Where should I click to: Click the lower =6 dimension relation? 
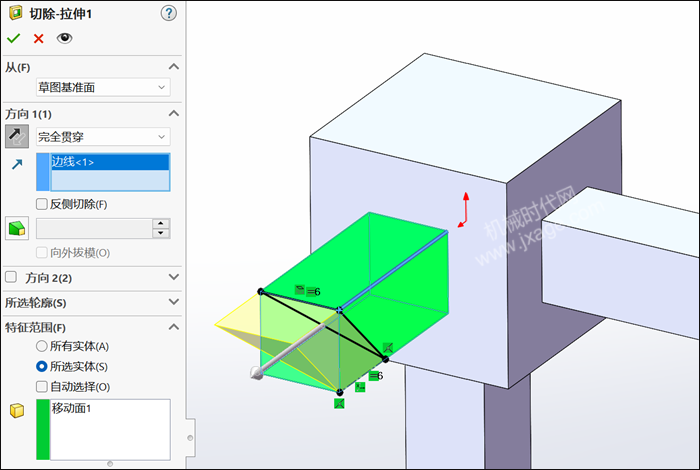(x=376, y=376)
